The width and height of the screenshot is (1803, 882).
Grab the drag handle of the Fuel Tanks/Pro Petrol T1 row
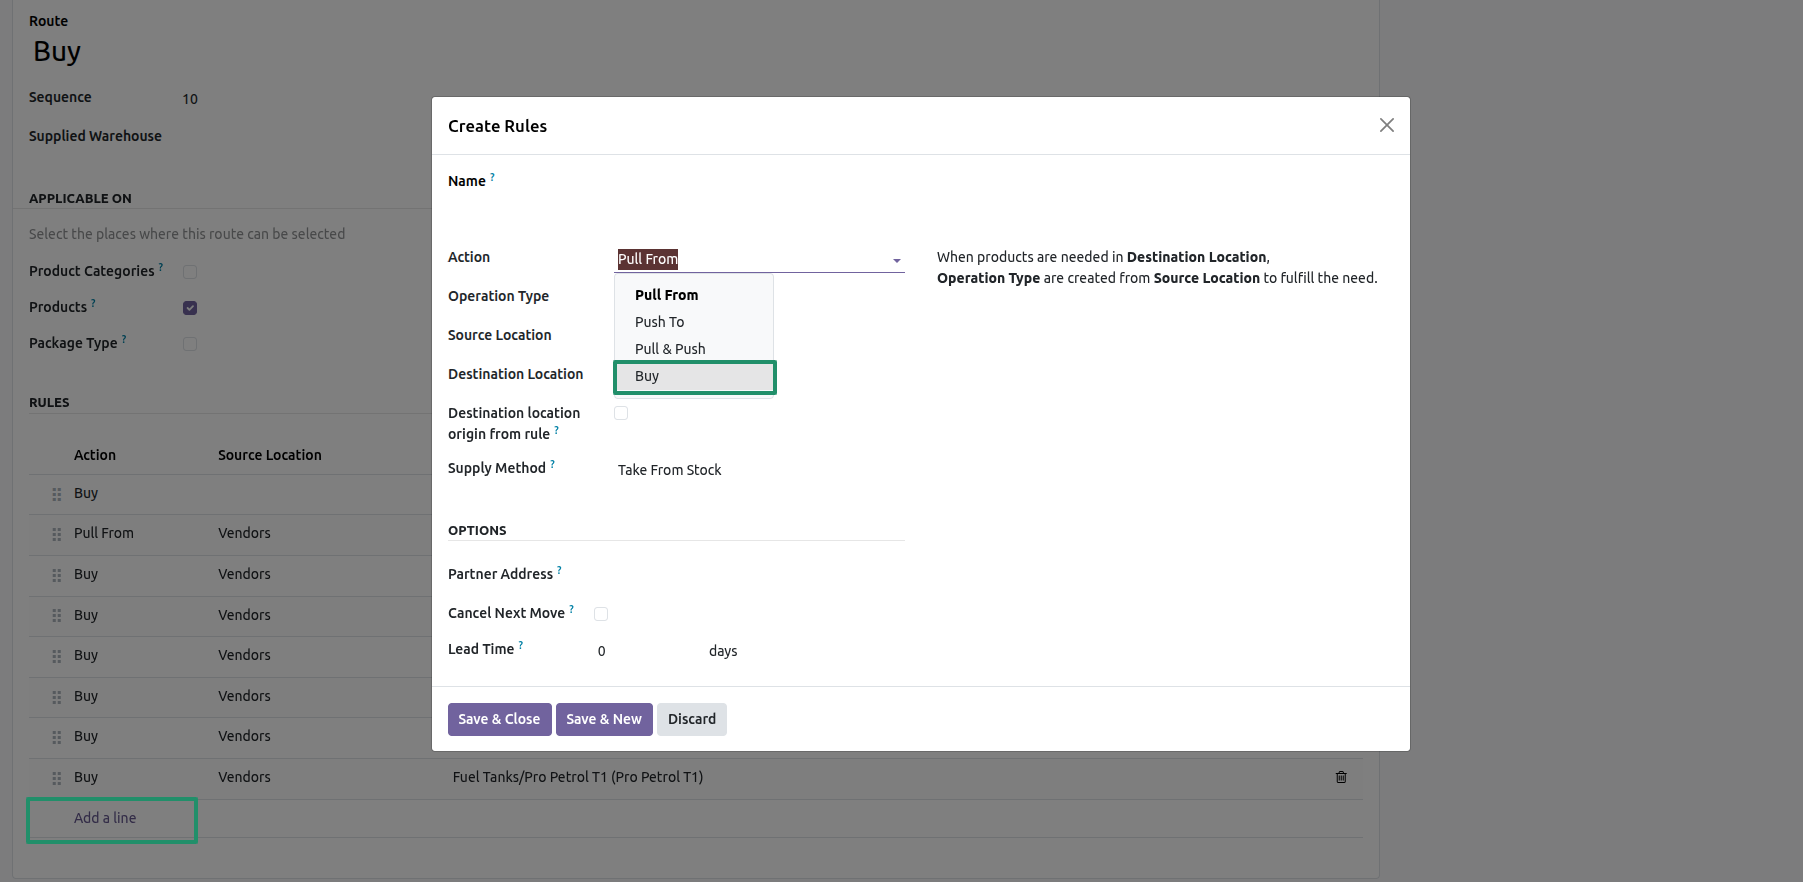57,778
